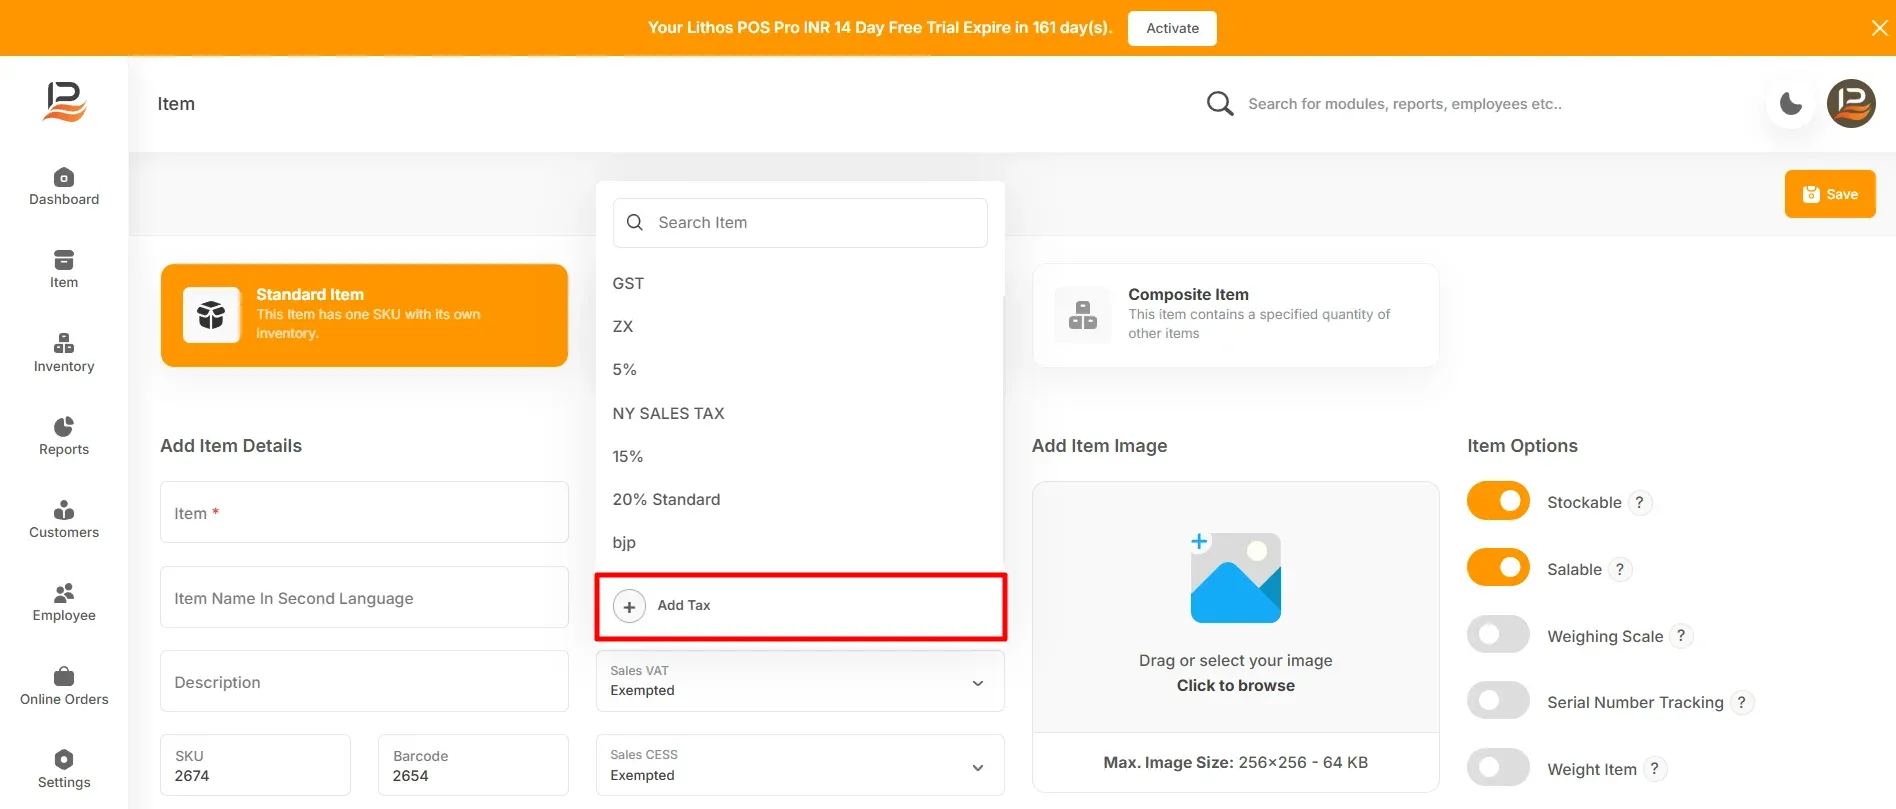
Task: Turn off the Salable toggle
Action: point(1498,568)
